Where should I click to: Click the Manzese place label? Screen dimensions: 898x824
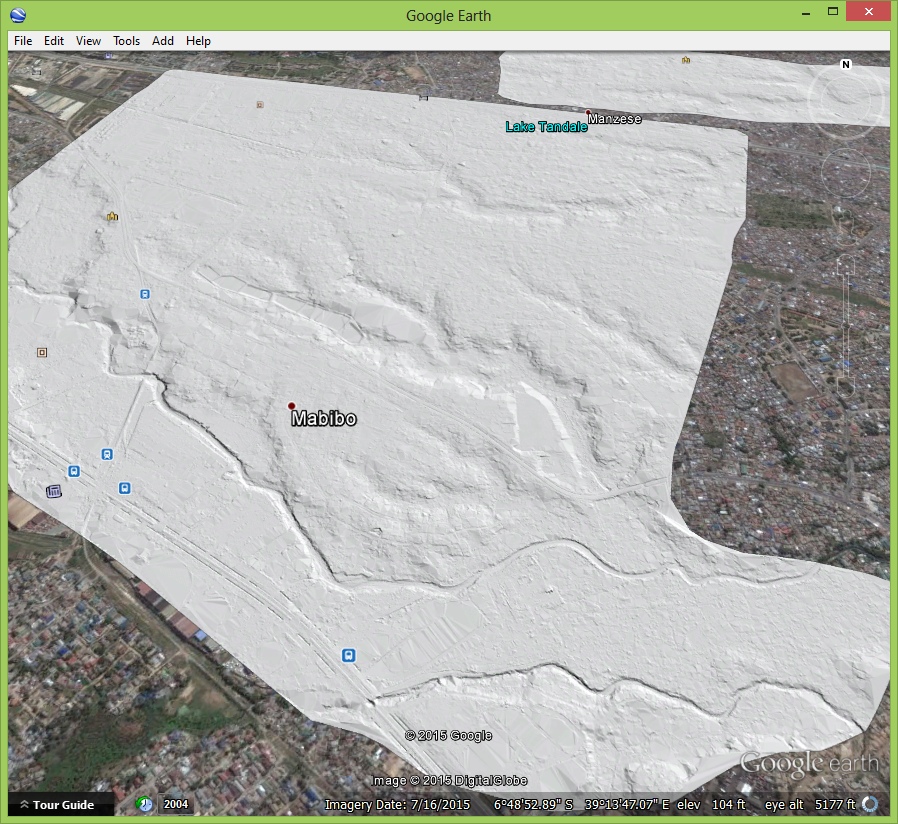(x=615, y=119)
